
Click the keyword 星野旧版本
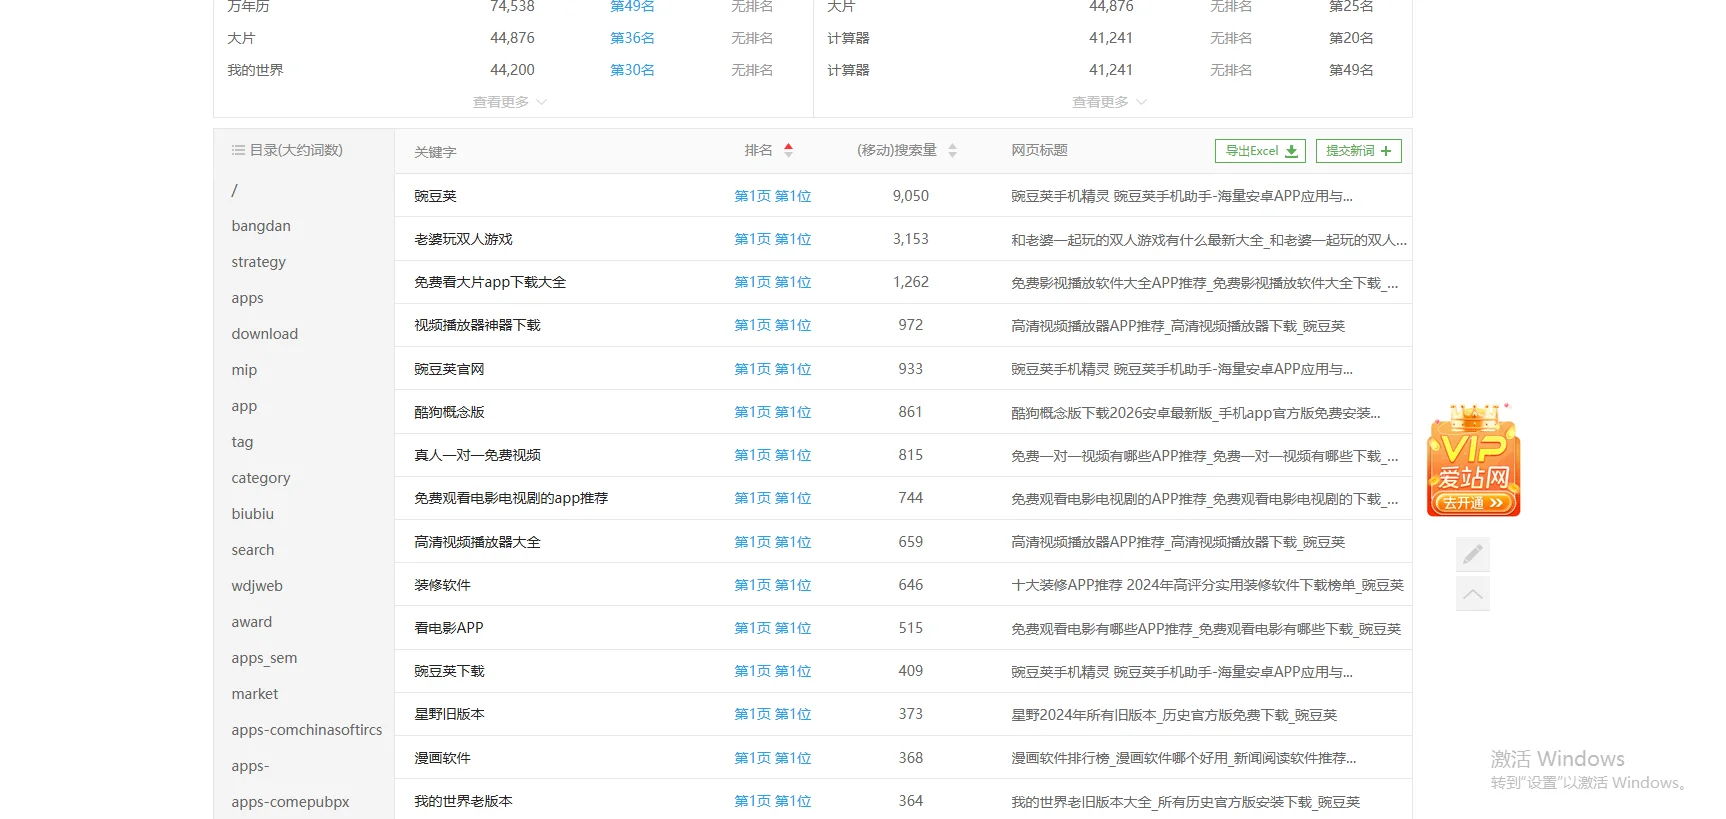point(449,714)
